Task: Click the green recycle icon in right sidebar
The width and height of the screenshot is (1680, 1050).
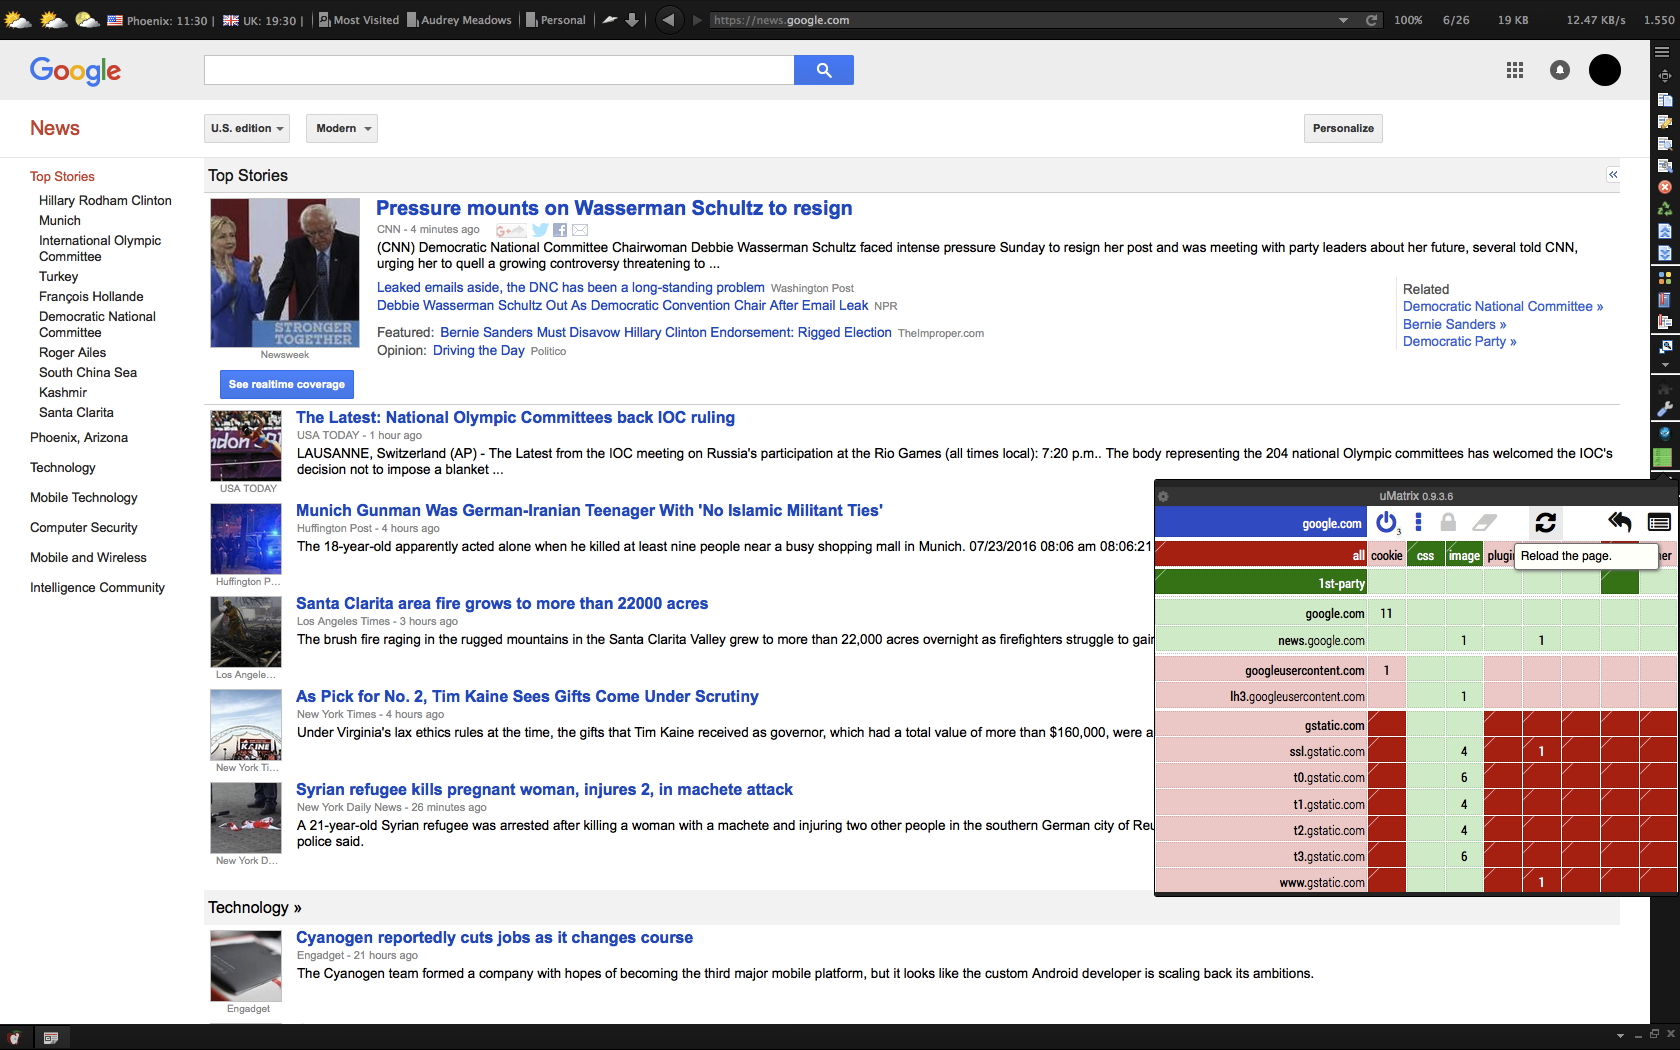Action: tap(1665, 209)
